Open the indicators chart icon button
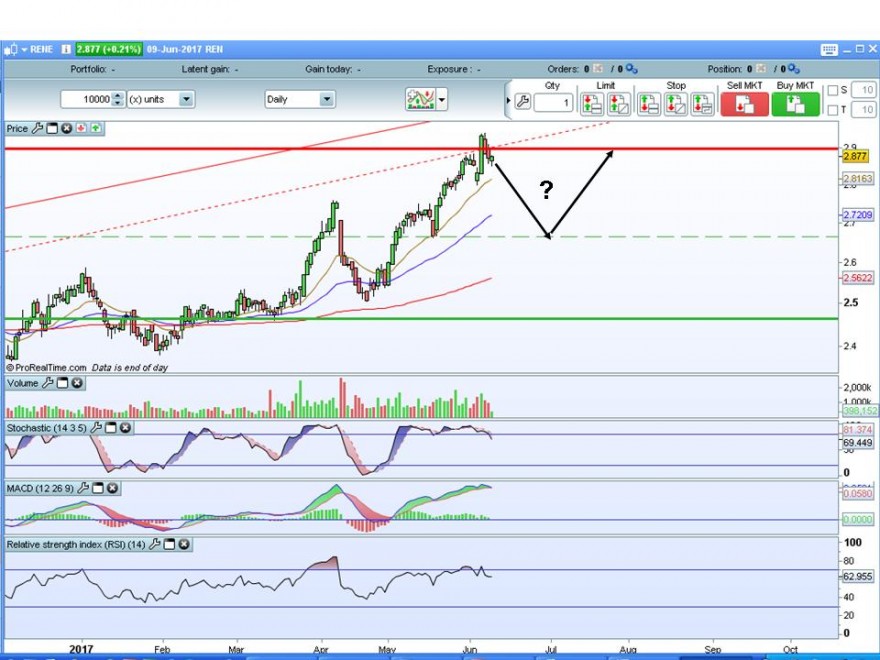The height and width of the screenshot is (660, 880). click(x=420, y=100)
